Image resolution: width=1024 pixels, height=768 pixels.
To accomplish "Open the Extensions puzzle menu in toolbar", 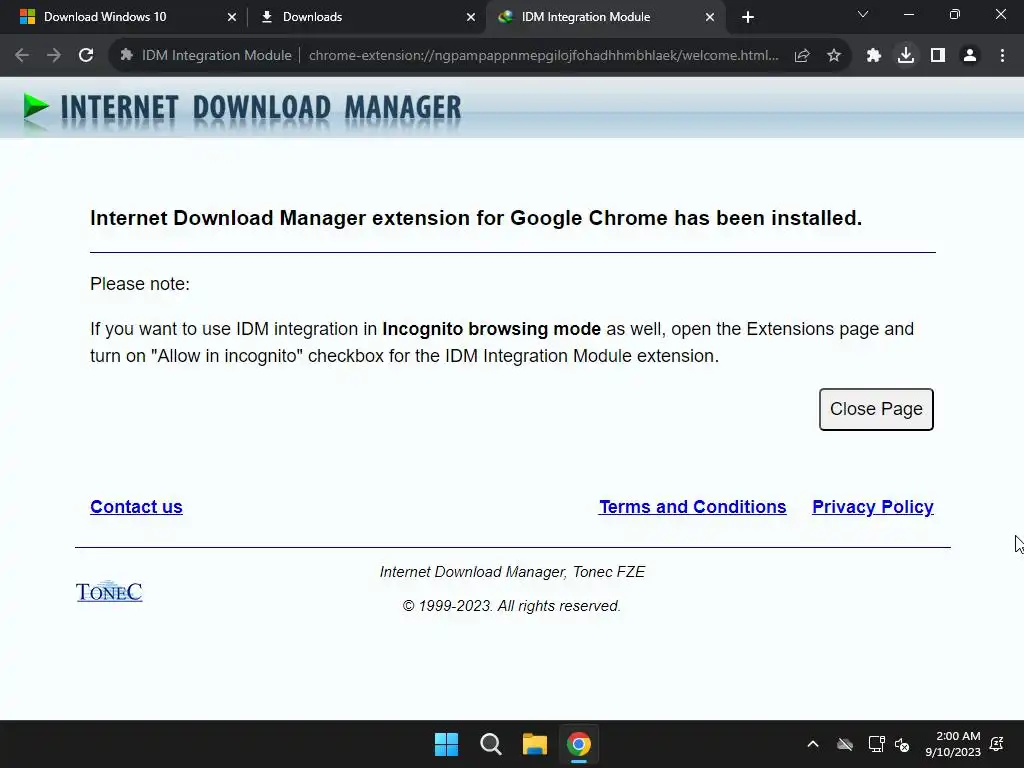I will [873, 56].
